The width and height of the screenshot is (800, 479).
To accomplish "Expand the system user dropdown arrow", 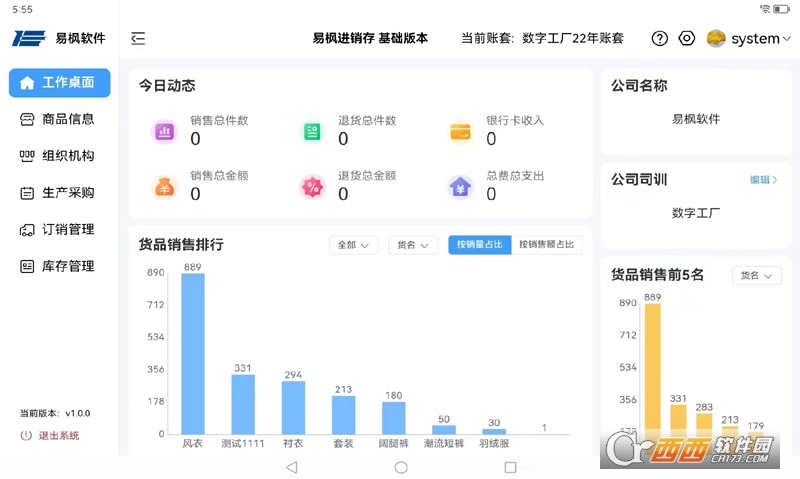I will pos(786,38).
